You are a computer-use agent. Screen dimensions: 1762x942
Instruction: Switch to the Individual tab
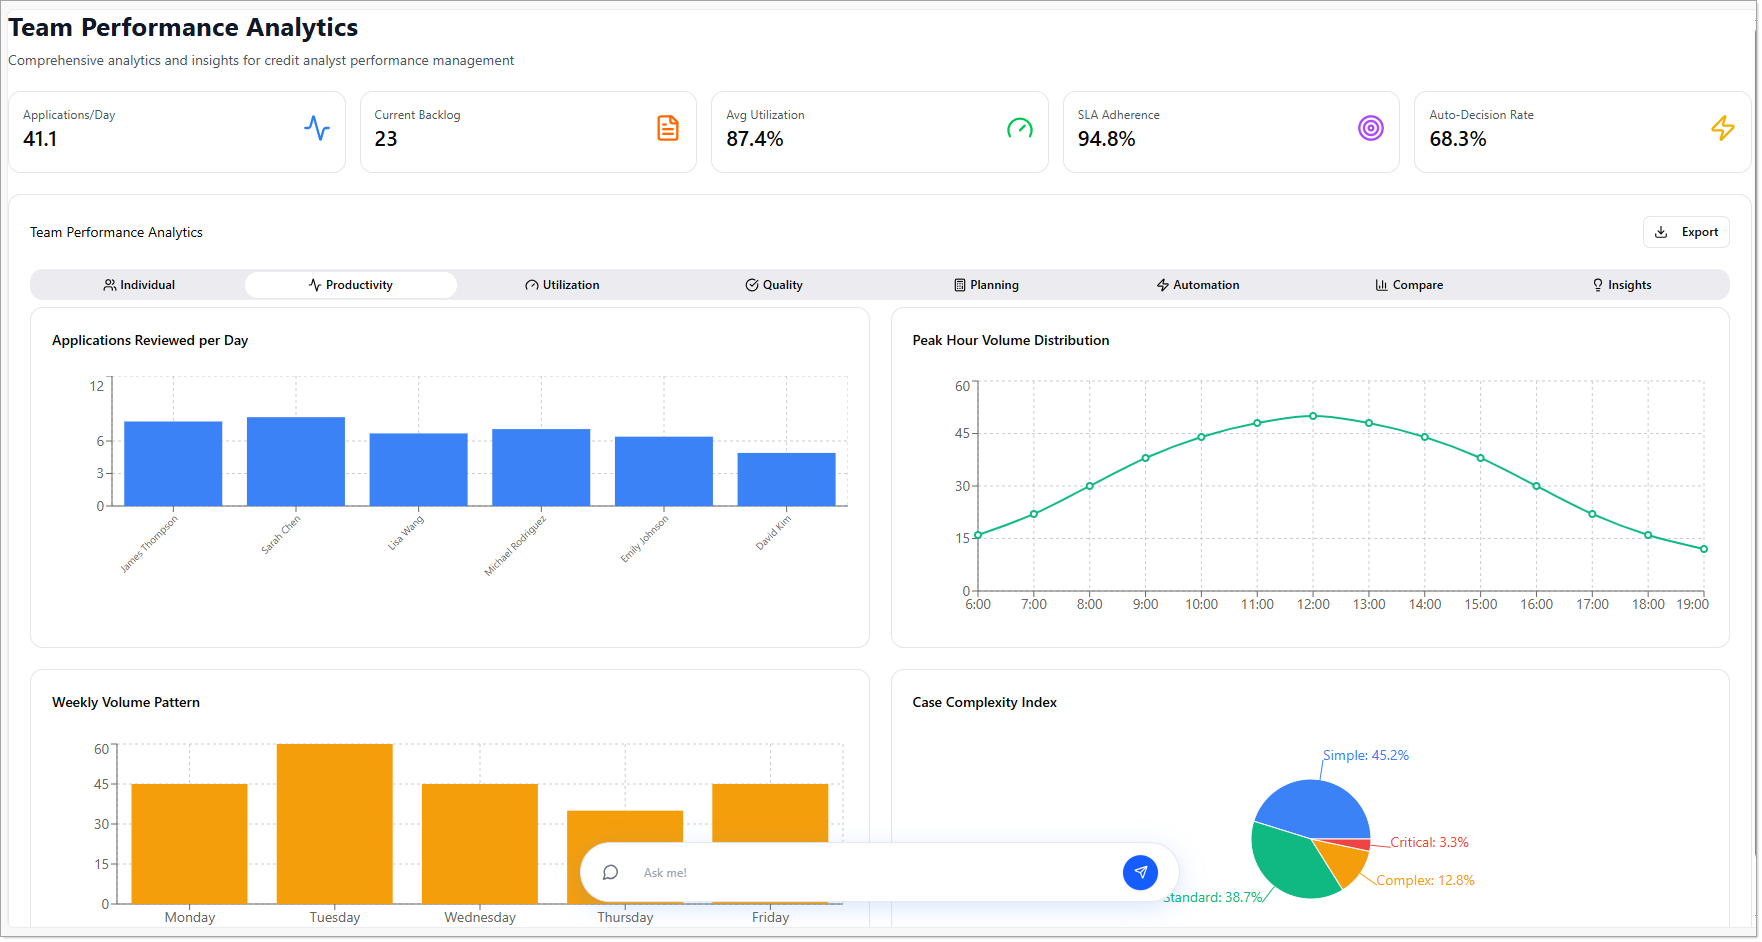coord(139,285)
